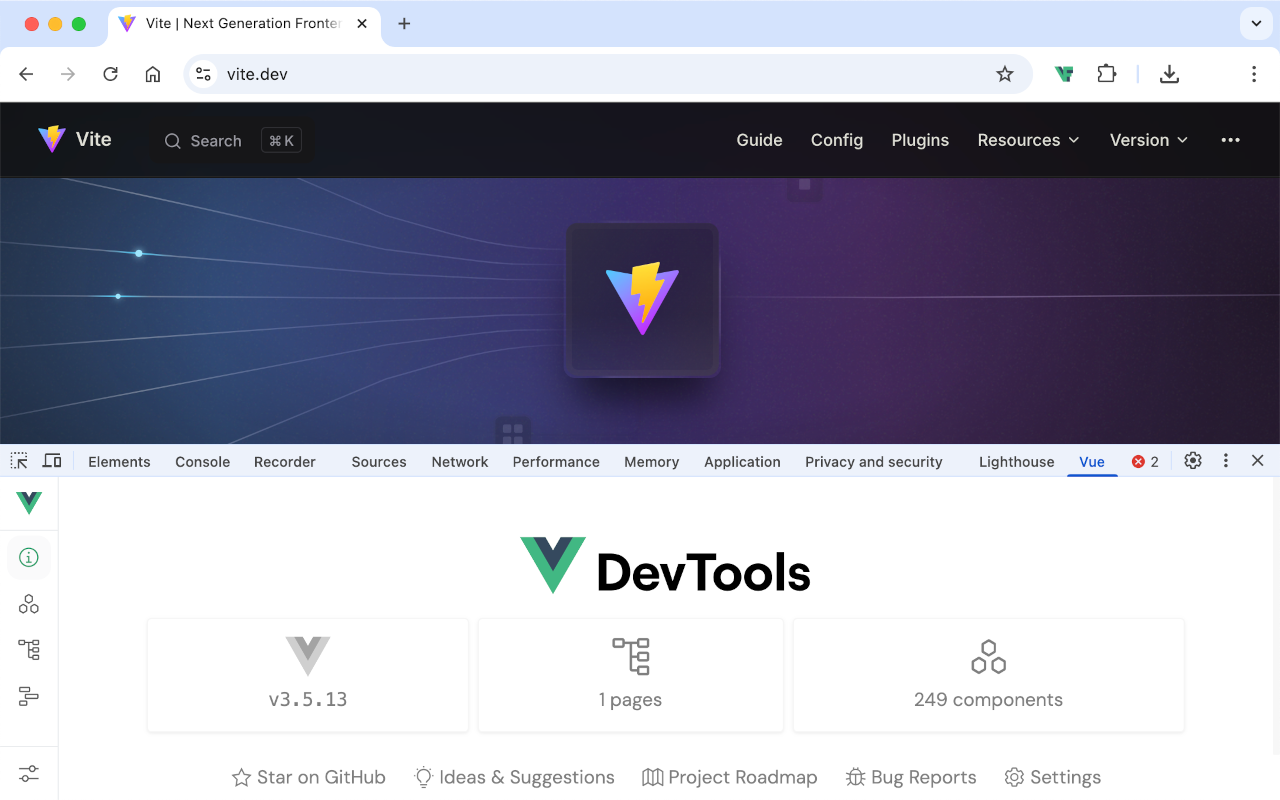
Task: Expand the Version dropdown menu
Action: (x=1149, y=140)
